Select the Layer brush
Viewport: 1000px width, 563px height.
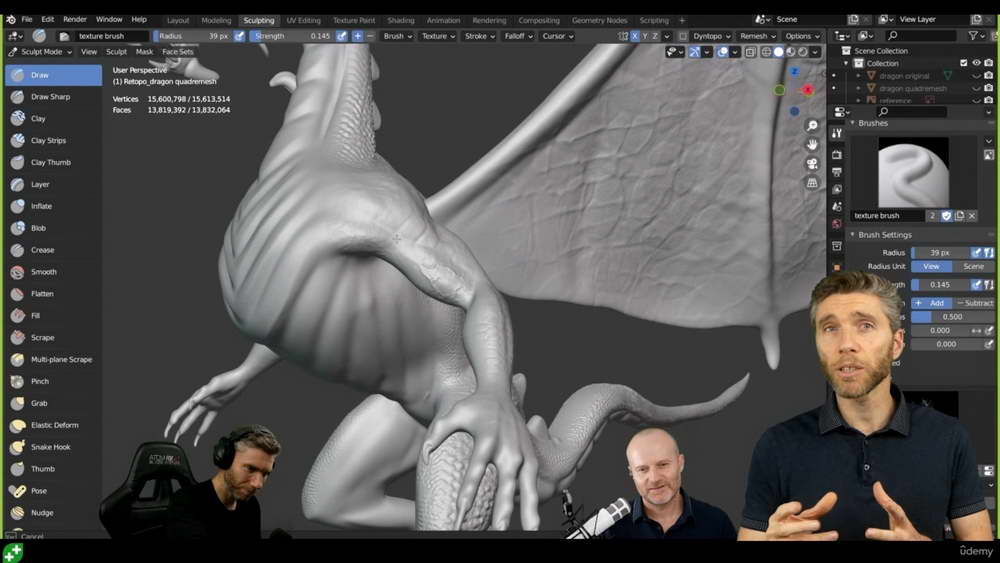54,184
